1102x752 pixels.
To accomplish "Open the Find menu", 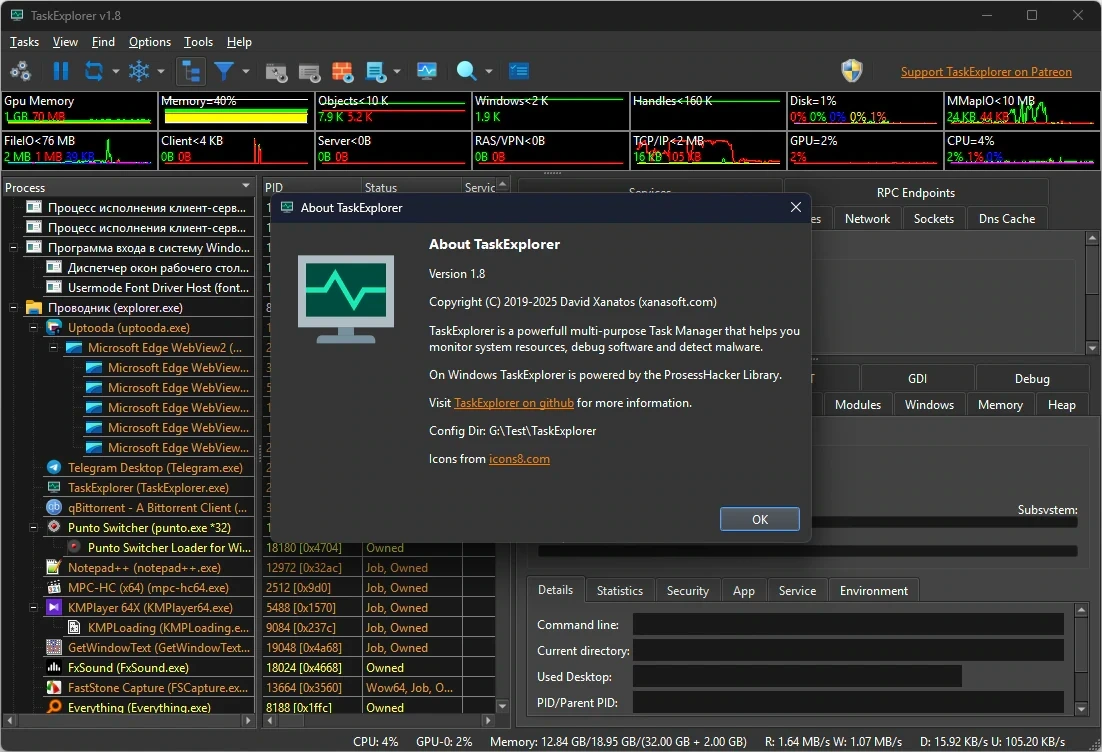I will click(x=103, y=42).
